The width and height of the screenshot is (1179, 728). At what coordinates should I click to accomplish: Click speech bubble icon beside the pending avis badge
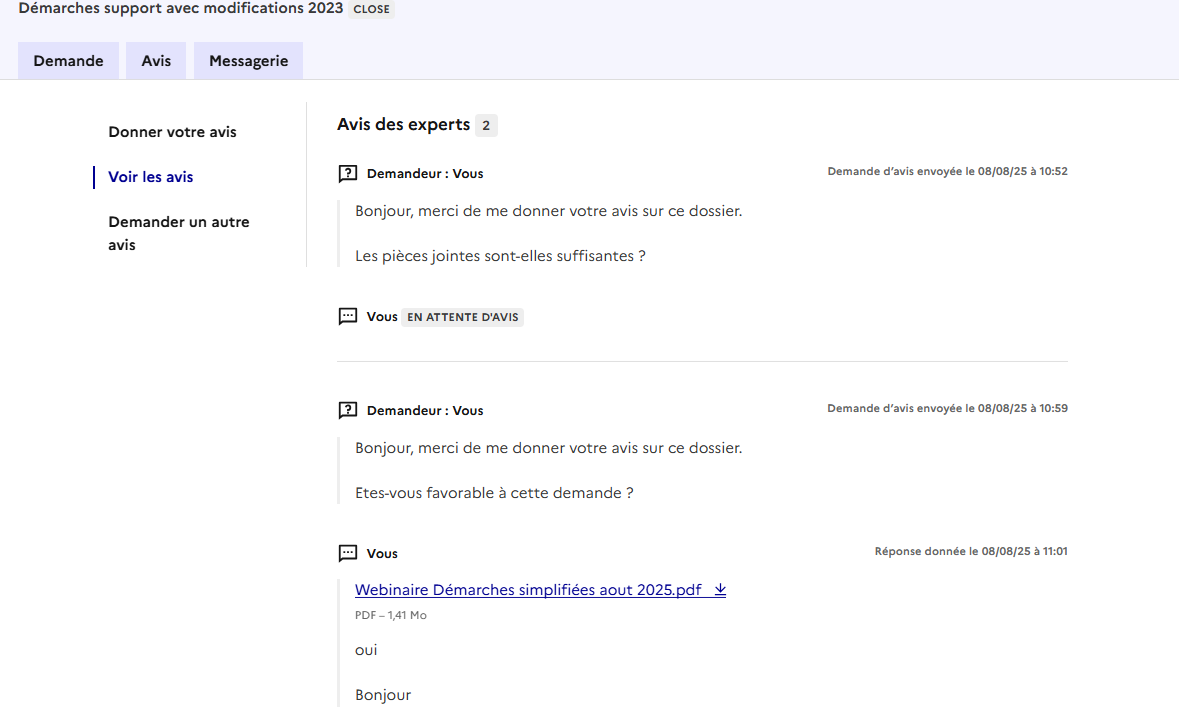pos(348,317)
